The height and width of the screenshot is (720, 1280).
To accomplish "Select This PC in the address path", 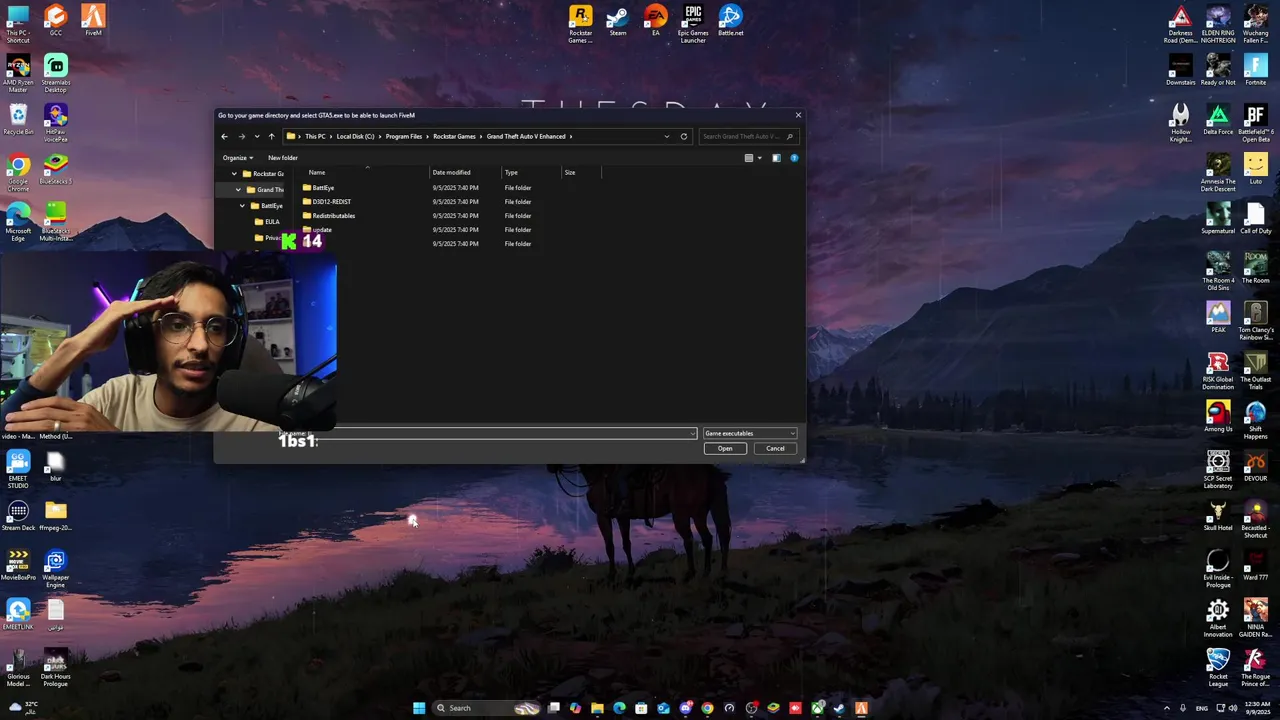I will click(x=315, y=136).
